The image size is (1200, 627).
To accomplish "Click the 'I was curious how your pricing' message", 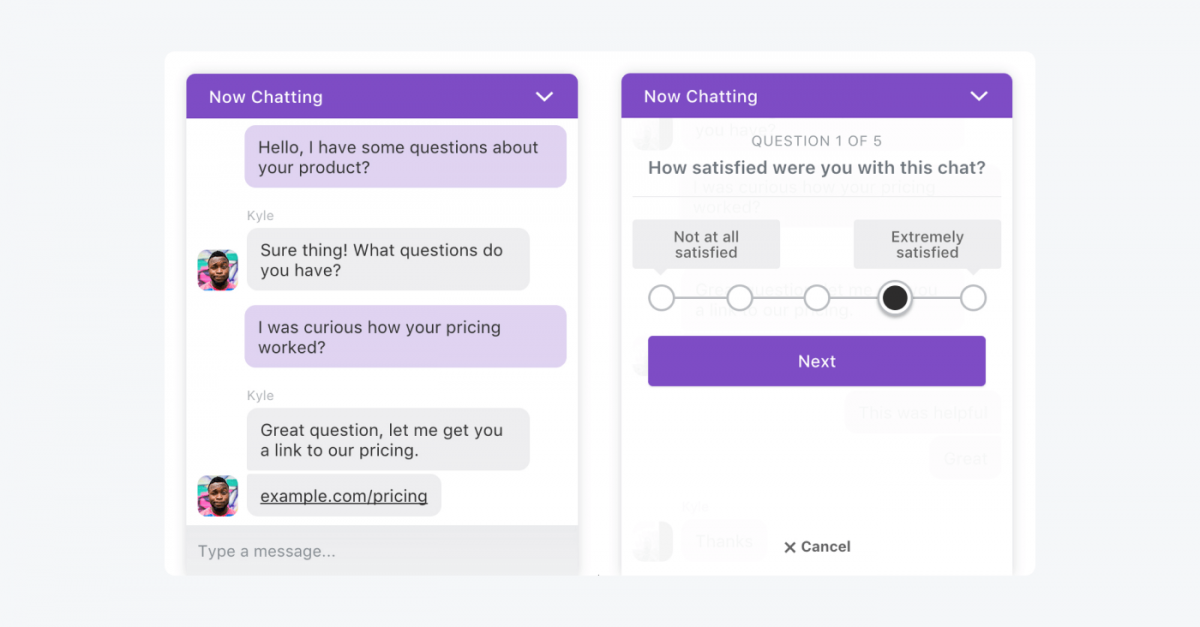I will pos(406,337).
